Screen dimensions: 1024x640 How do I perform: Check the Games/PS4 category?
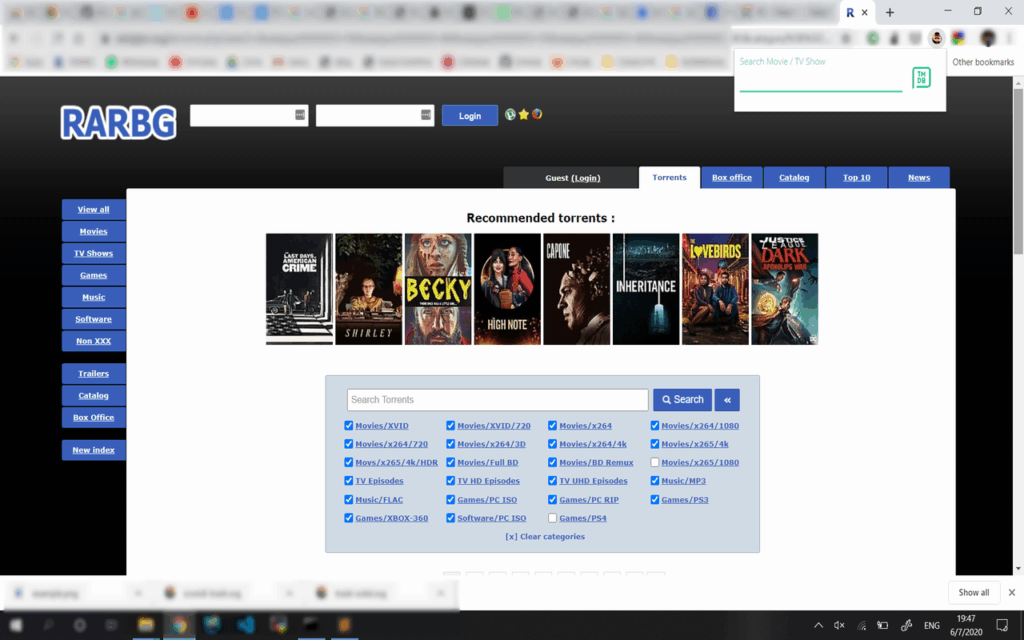coord(552,518)
